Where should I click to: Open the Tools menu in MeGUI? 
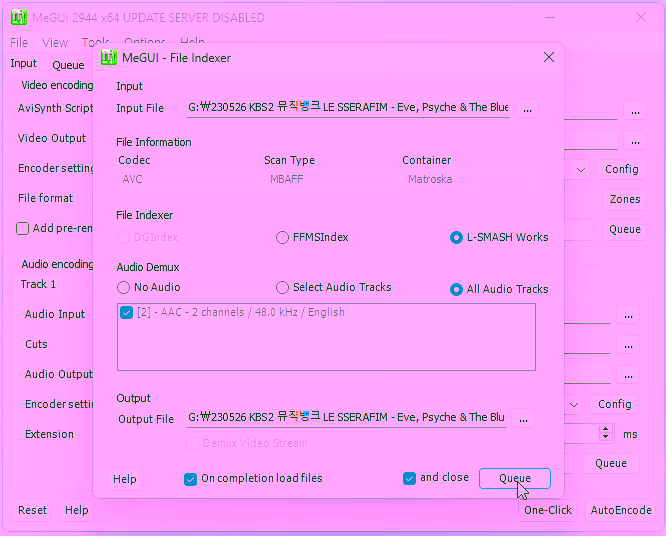click(x=95, y=42)
